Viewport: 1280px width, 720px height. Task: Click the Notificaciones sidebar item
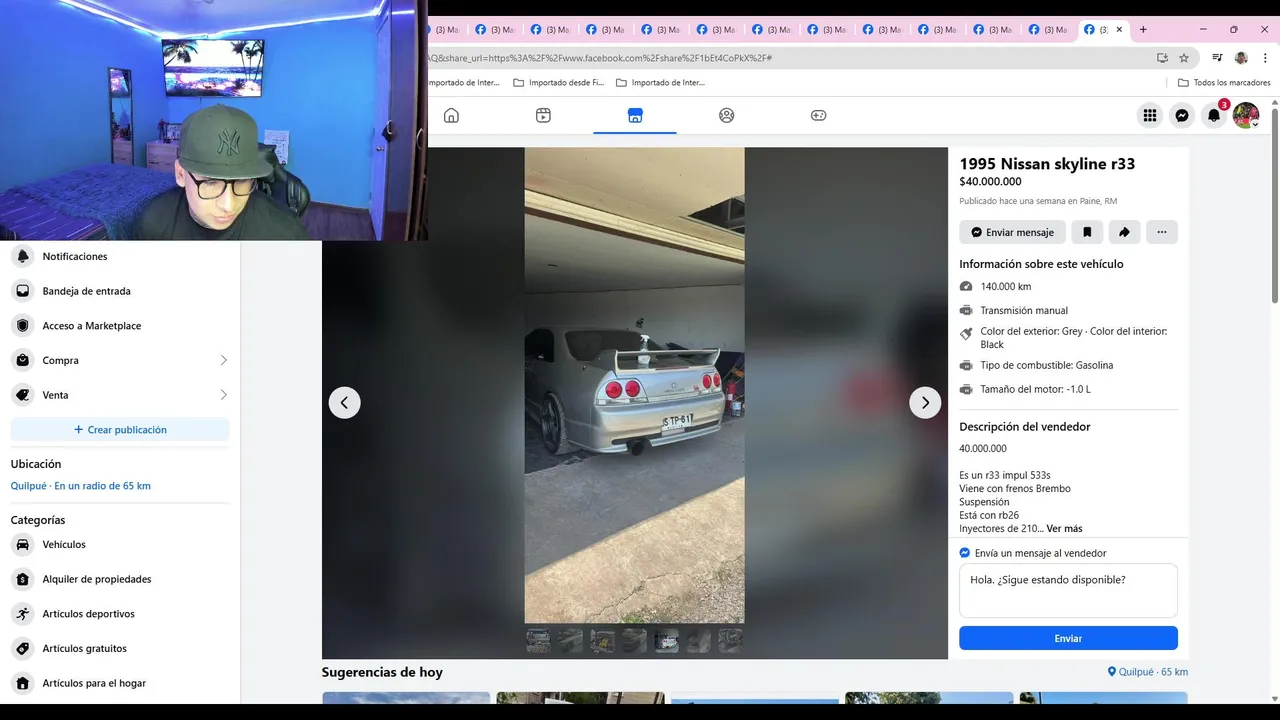[120, 256]
